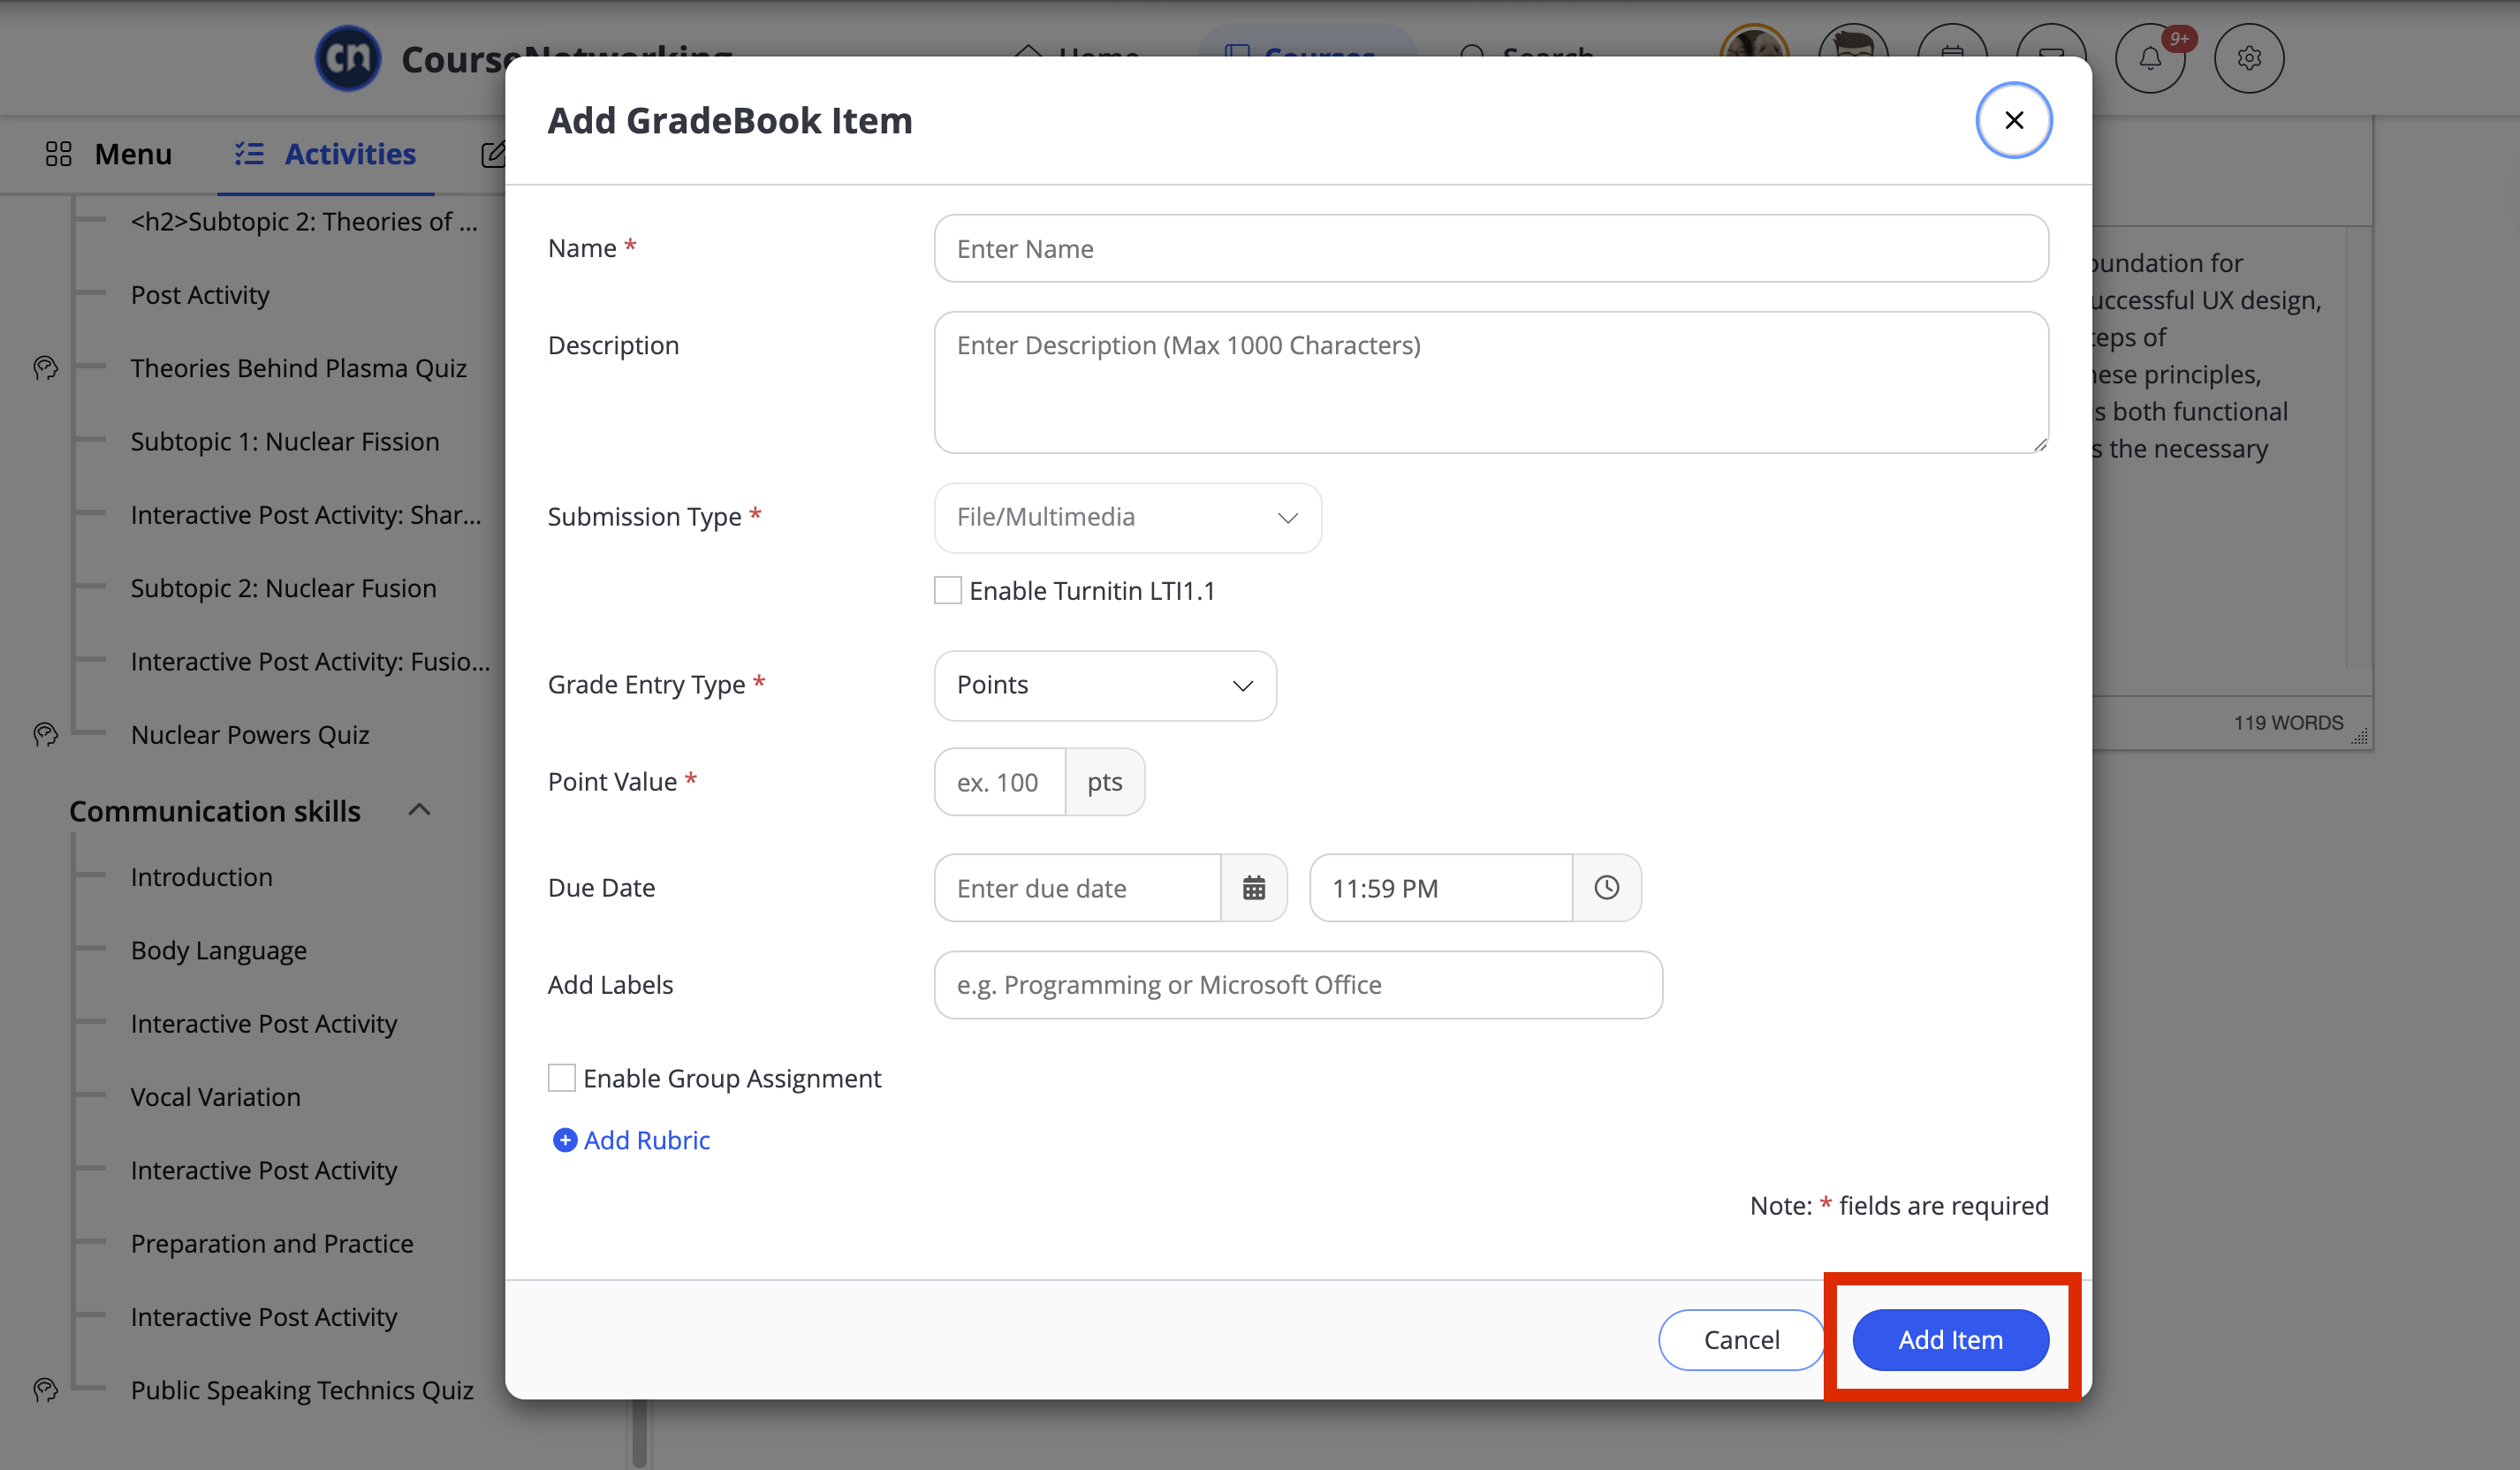Image resolution: width=2520 pixels, height=1470 pixels.
Task: Select Vocal Variation item
Action: tap(216, 1097)
